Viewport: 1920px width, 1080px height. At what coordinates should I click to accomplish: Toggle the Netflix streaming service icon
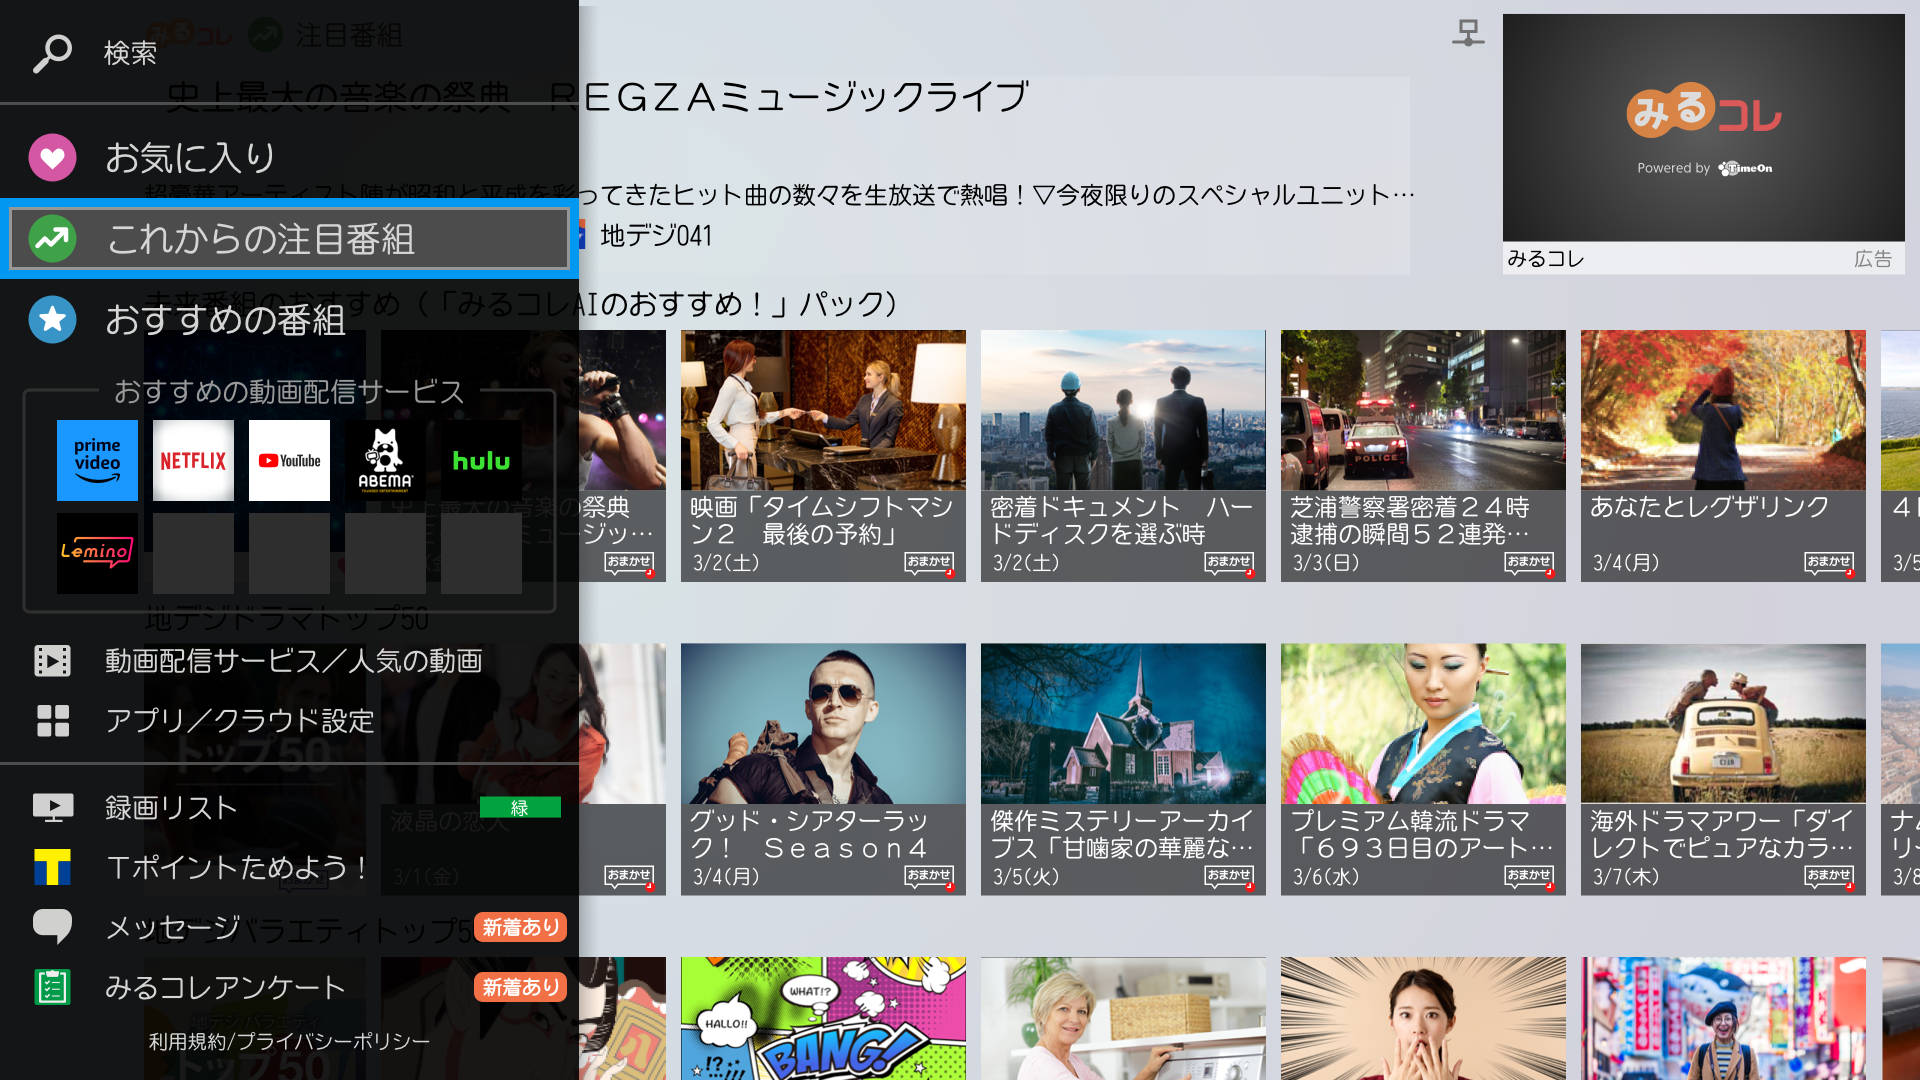(x=193, y=459)
